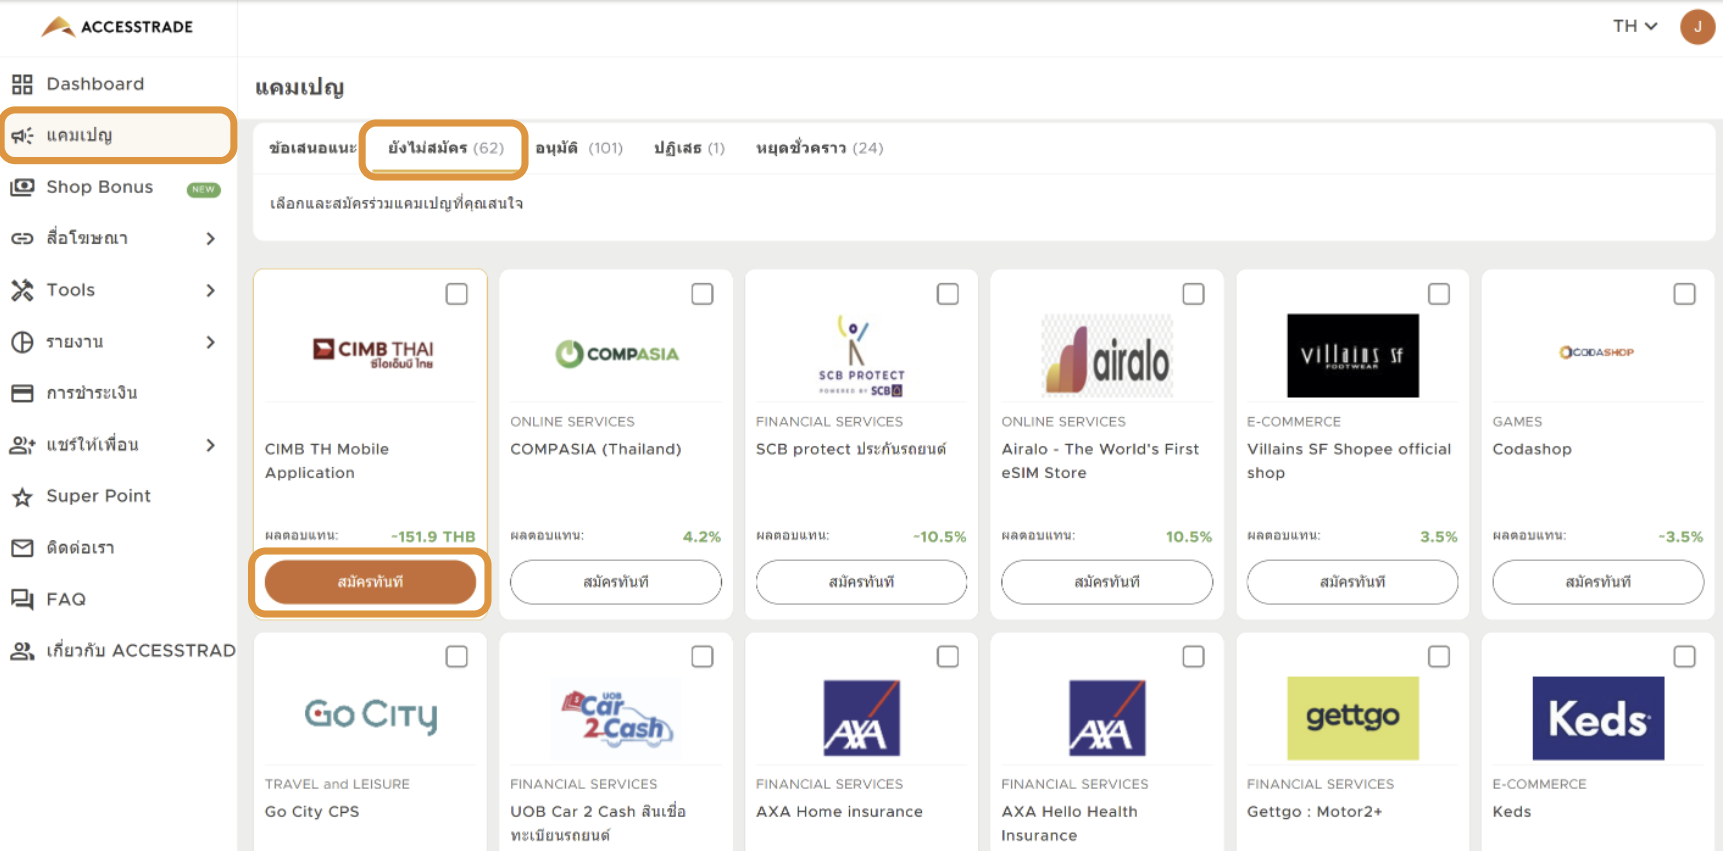This screenshot has width=1723, height=851.
Task: Tick the Gettgo Motor2+ checkbox
Action: click(x=1439, y=657)
